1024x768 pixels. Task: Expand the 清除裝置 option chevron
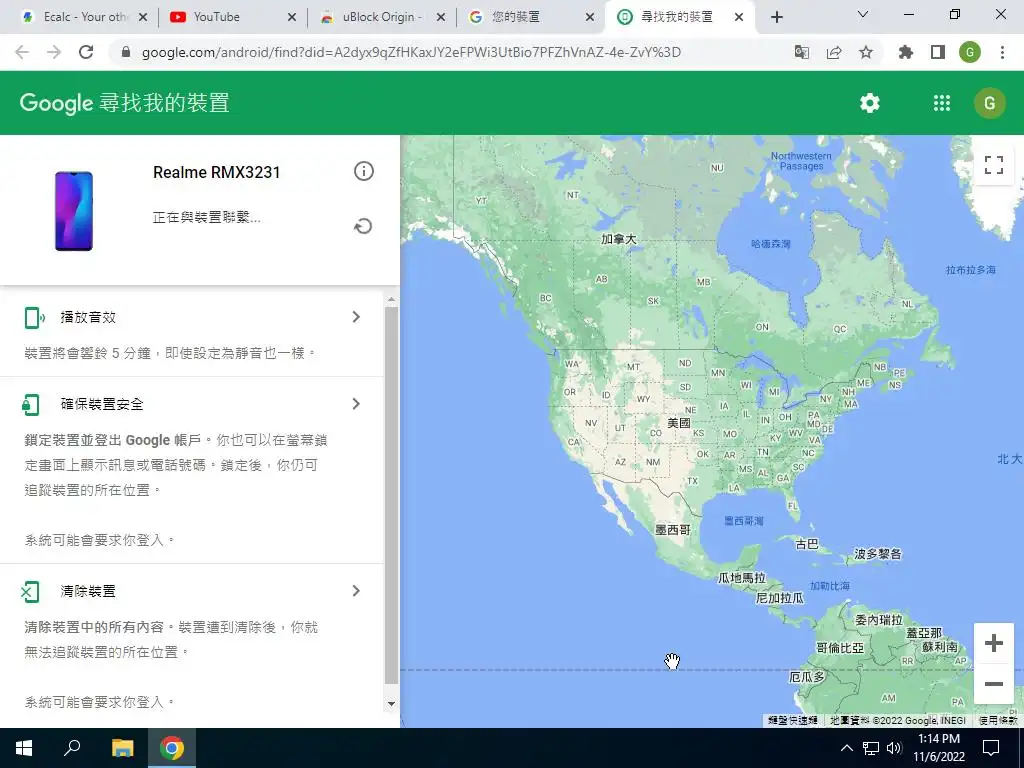[356, 591]
